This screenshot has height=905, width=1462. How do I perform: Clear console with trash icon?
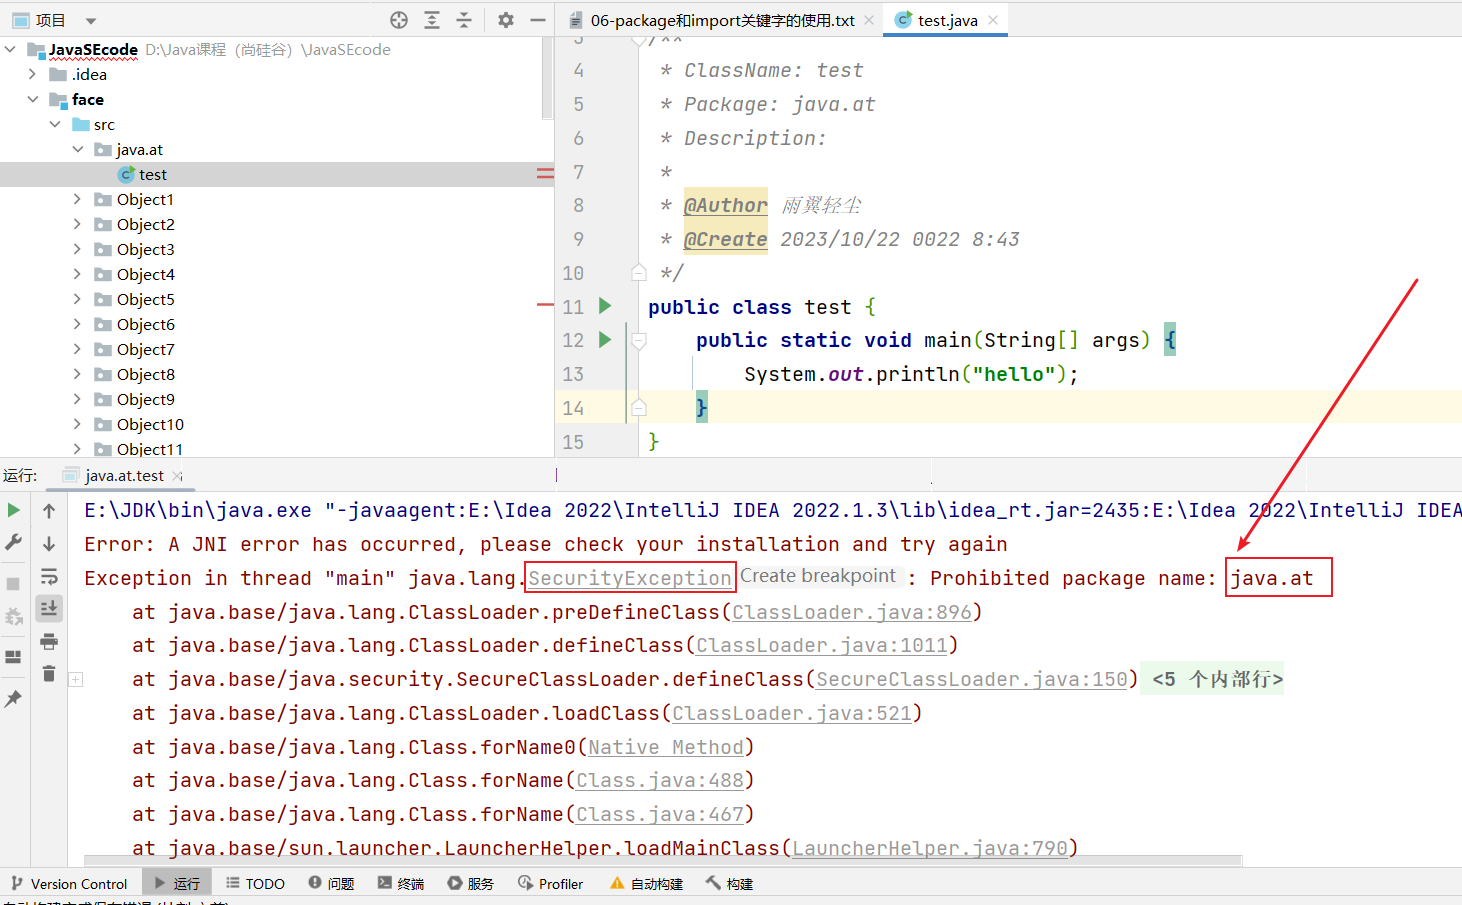49,674
